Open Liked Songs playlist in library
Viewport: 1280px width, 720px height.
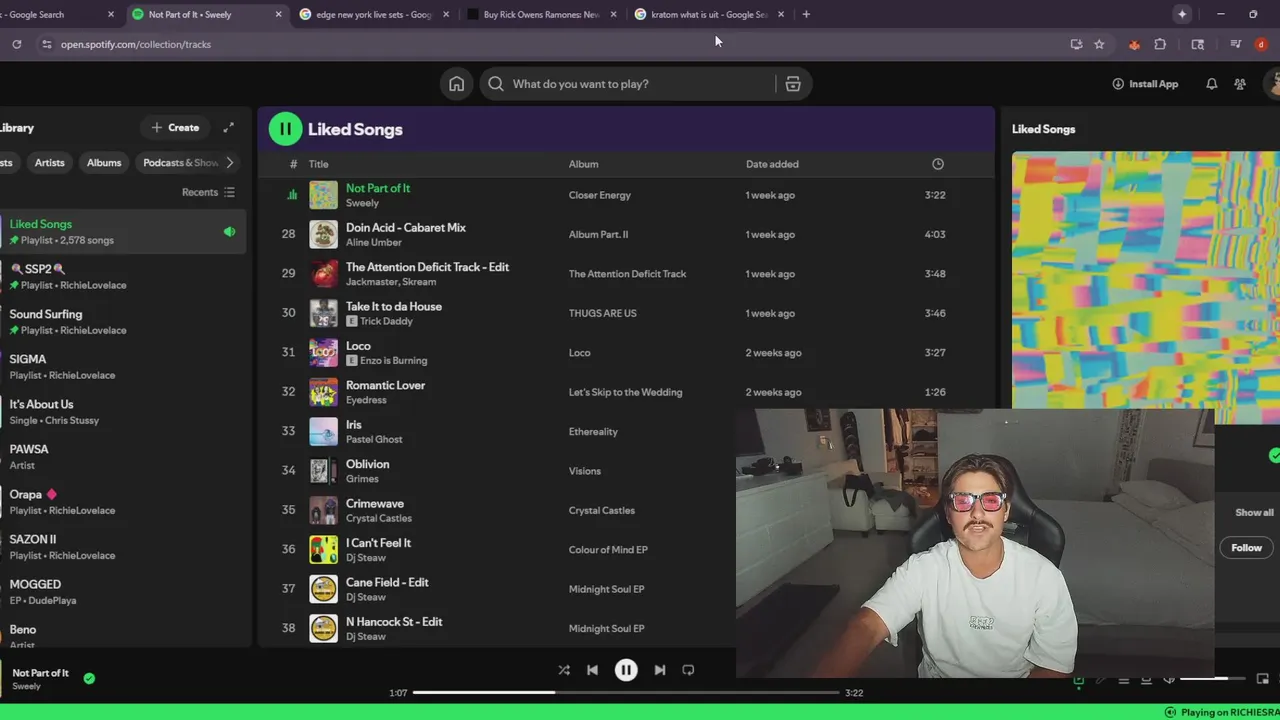[x=122, y=232]
